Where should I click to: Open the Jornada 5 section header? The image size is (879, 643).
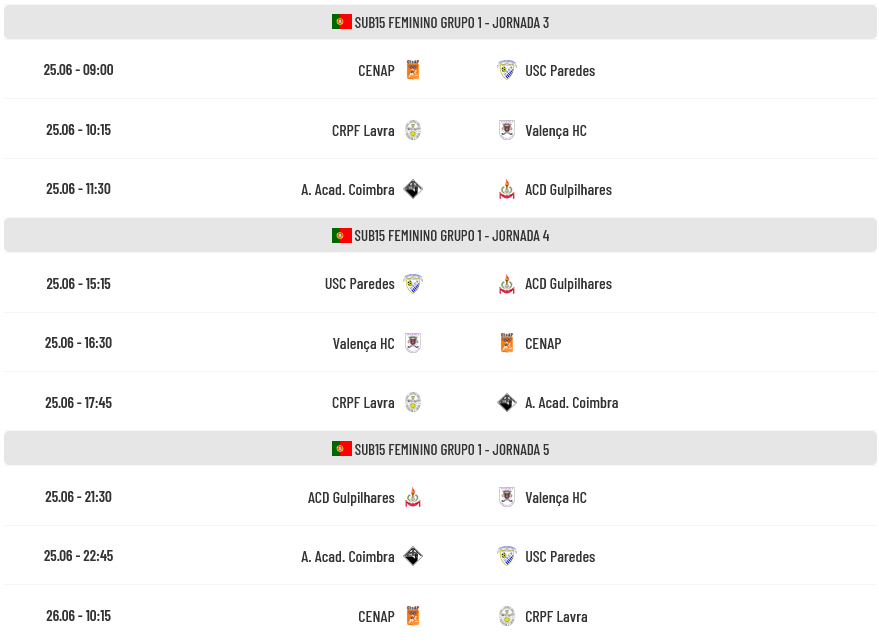pos(440,448)
